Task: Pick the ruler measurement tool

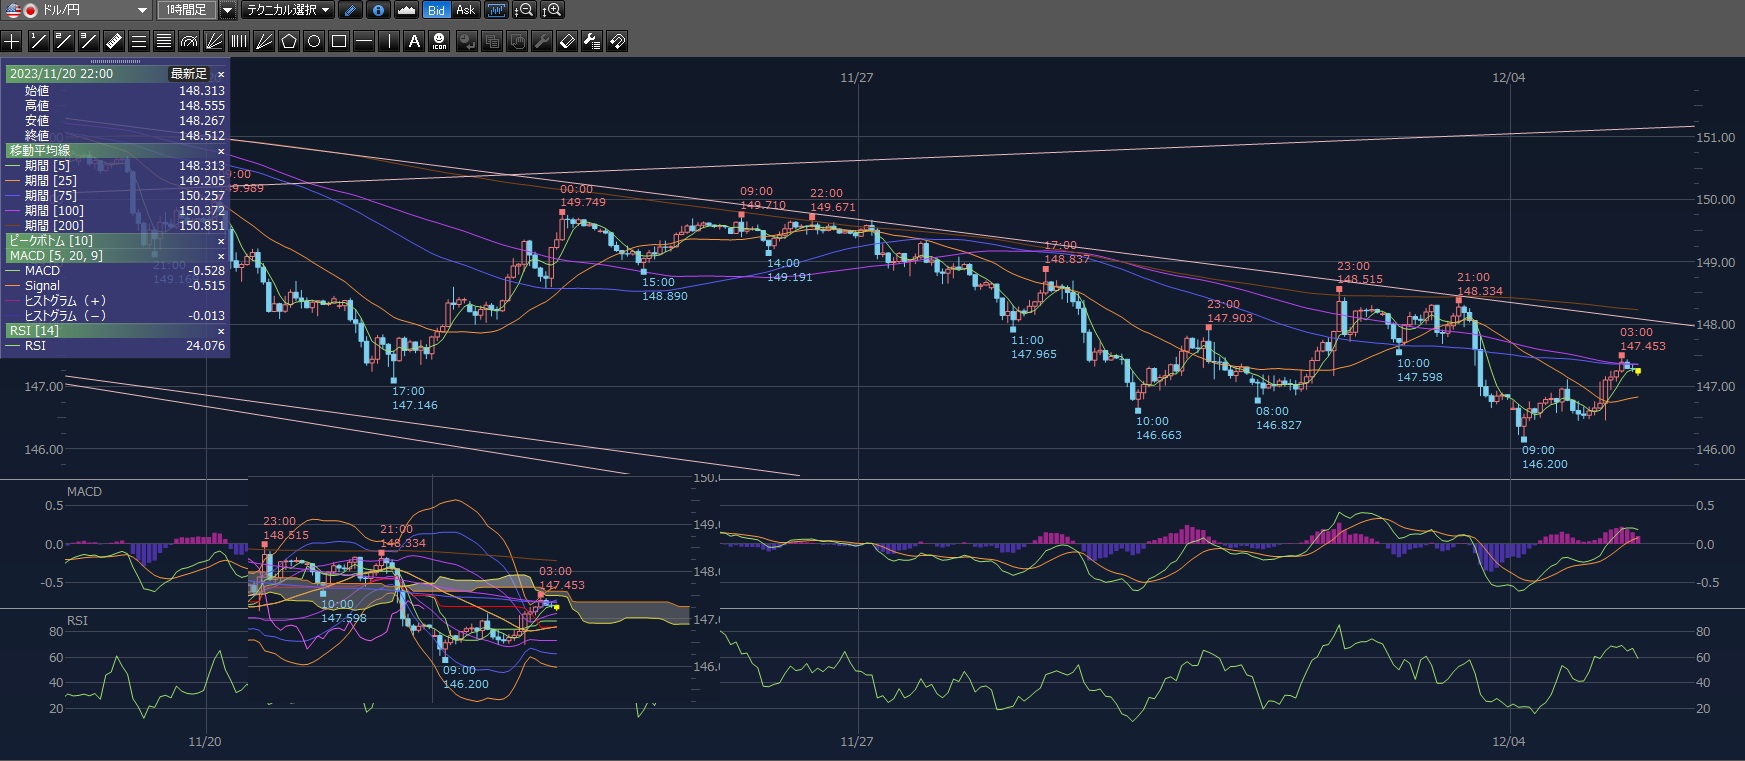Action: pyautogui.click(x=113, y=41)
